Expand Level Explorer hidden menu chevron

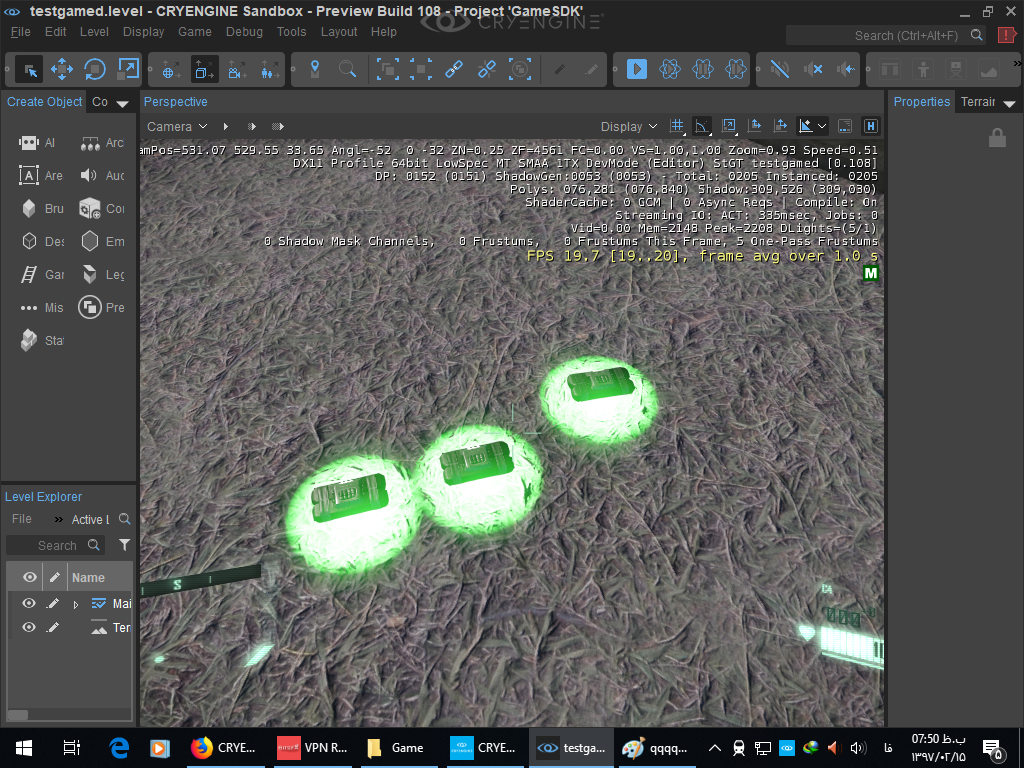pos(59,519)
